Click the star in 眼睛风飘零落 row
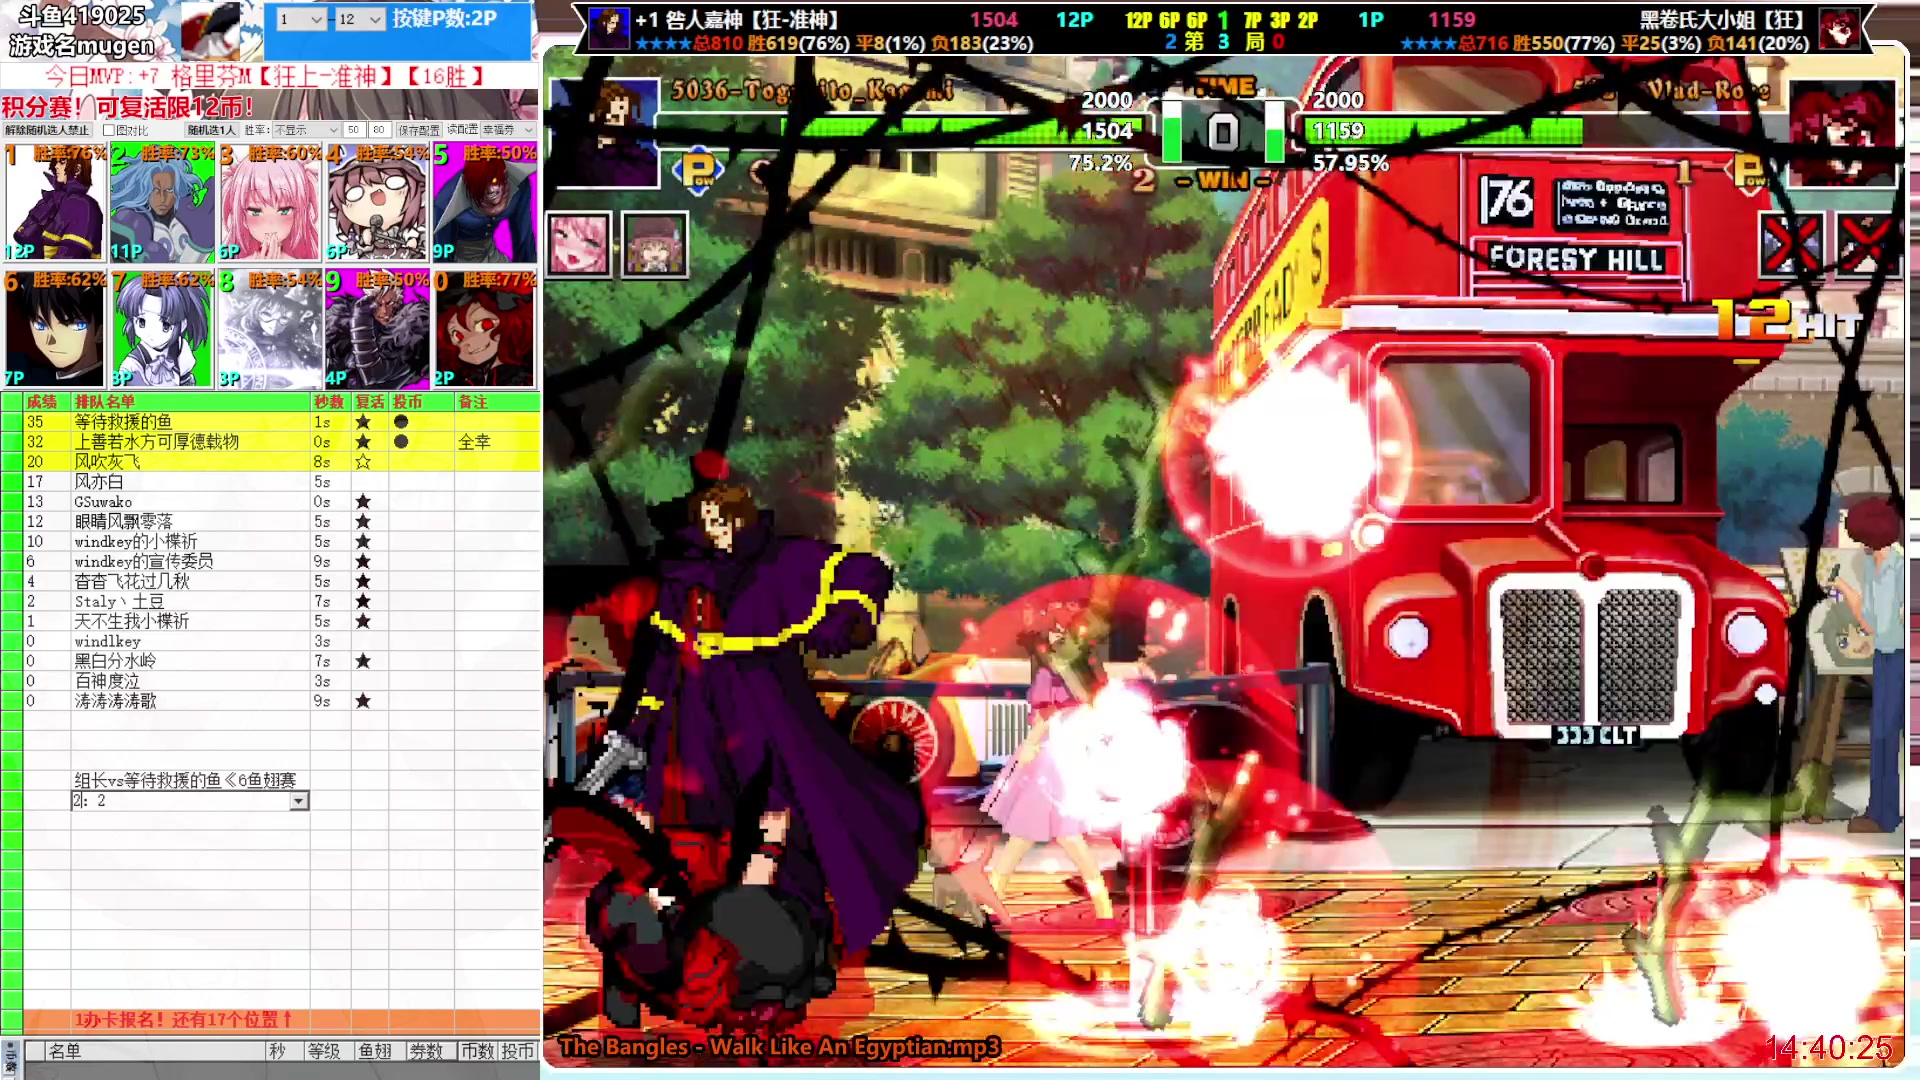 click(x=363, y=522)
